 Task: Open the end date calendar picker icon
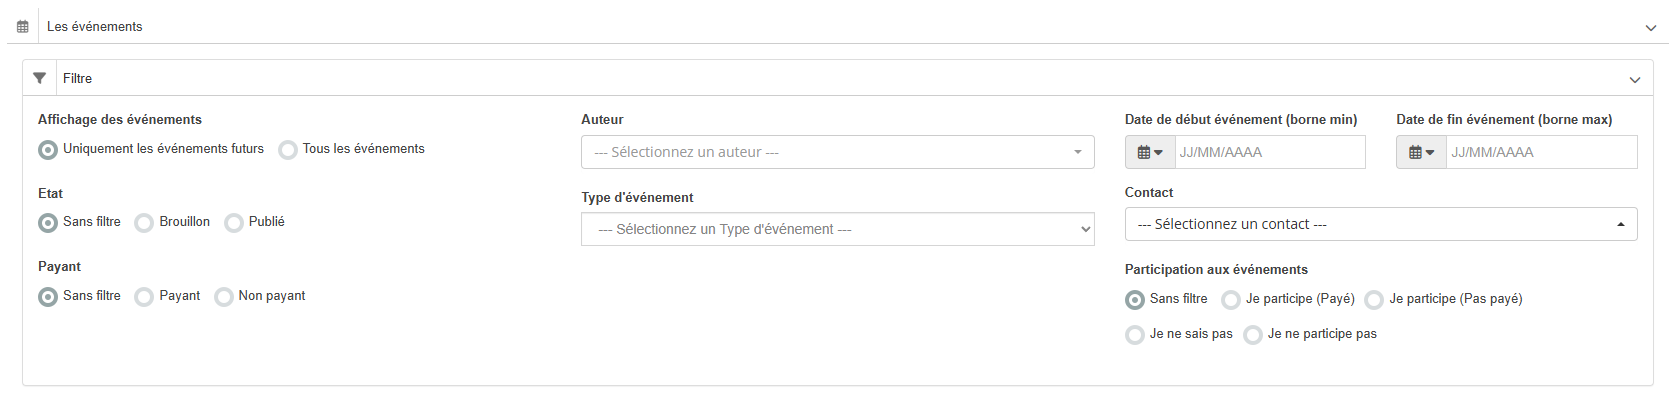pyautogui.click(x=1421, y=153)
